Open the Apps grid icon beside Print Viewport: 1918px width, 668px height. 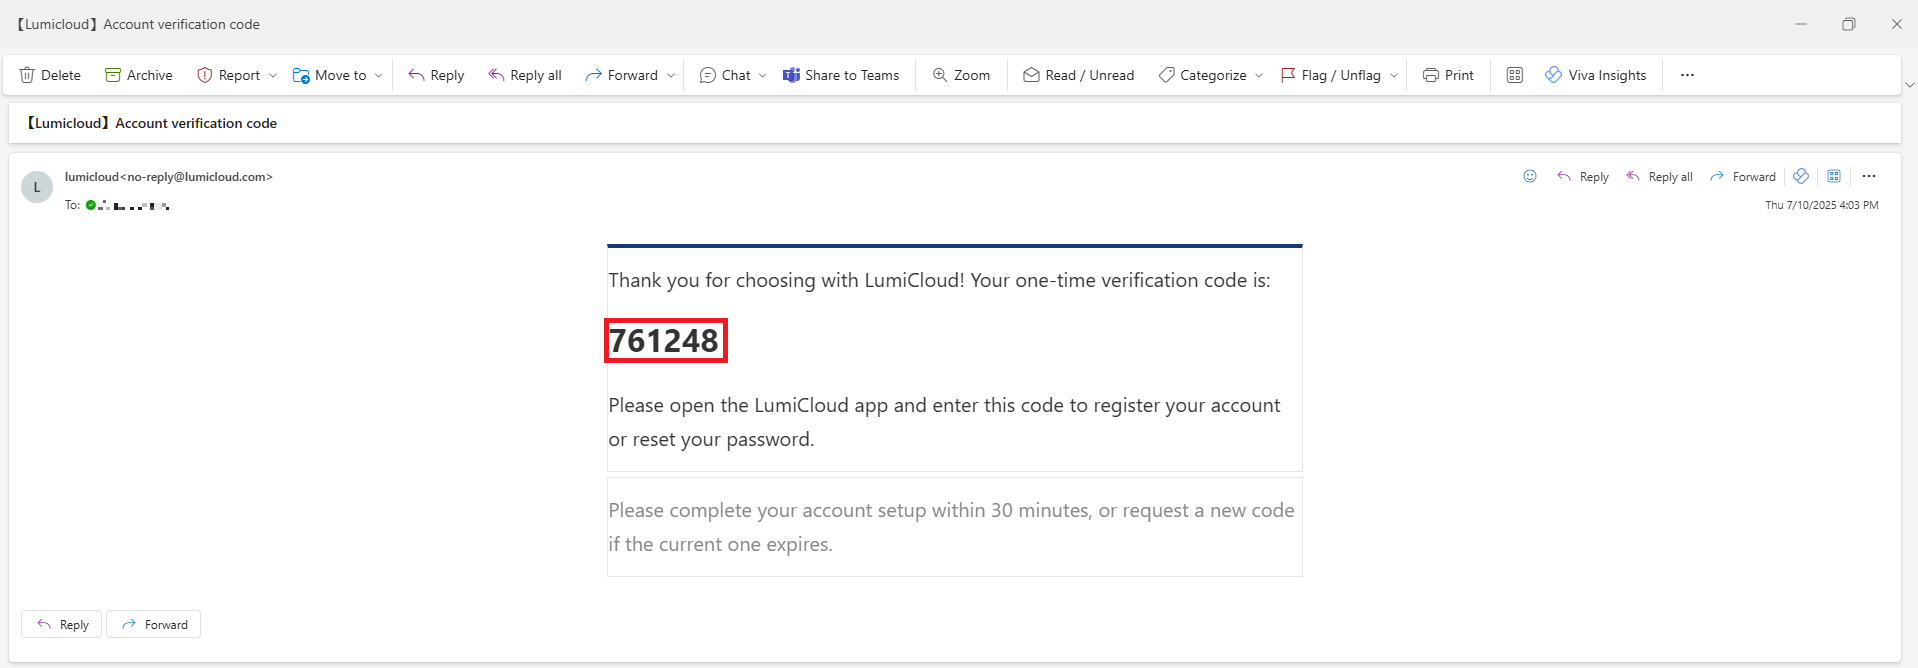coord(1514,75)
